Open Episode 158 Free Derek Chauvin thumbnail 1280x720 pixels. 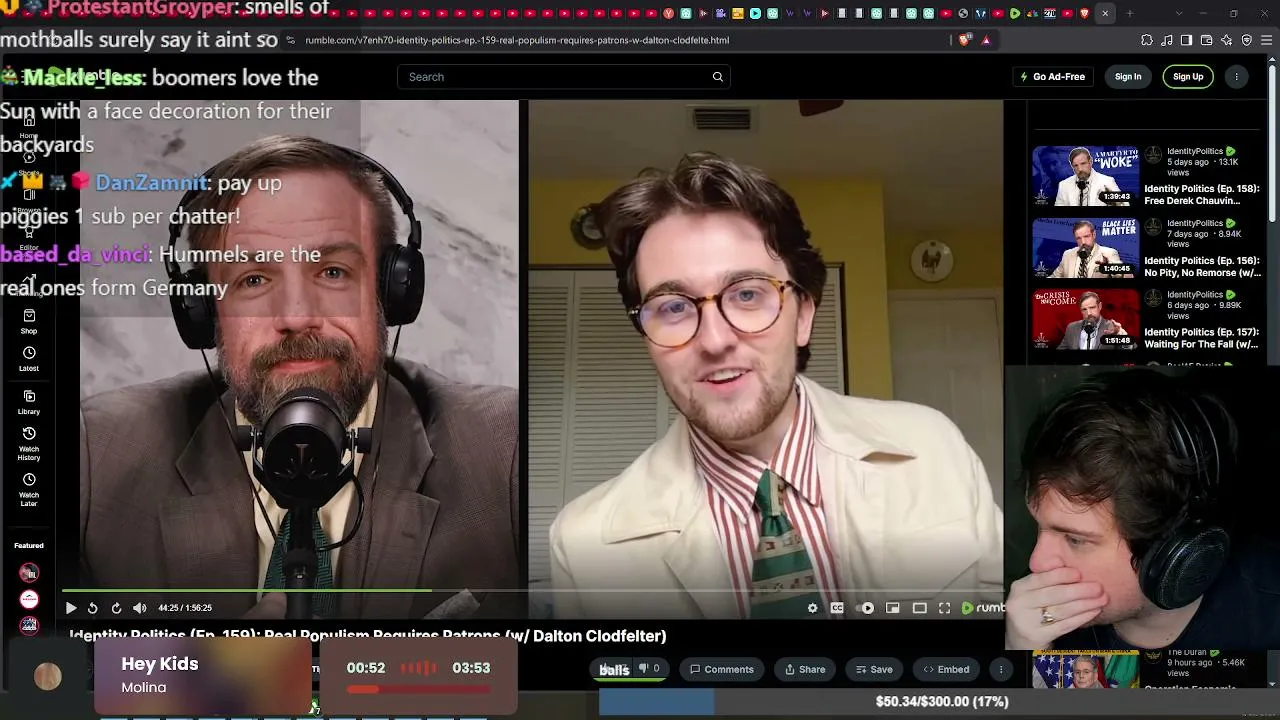coord(1086,176)
